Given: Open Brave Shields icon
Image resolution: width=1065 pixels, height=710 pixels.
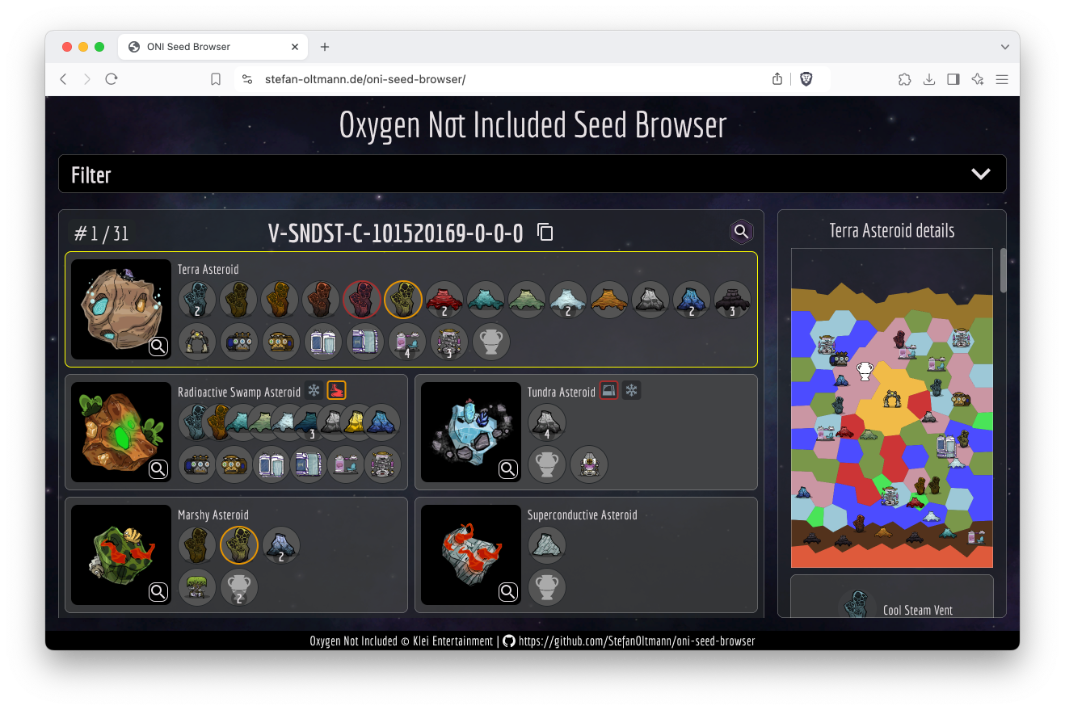Looking at the screenshot, I should (x=806, y=79).
